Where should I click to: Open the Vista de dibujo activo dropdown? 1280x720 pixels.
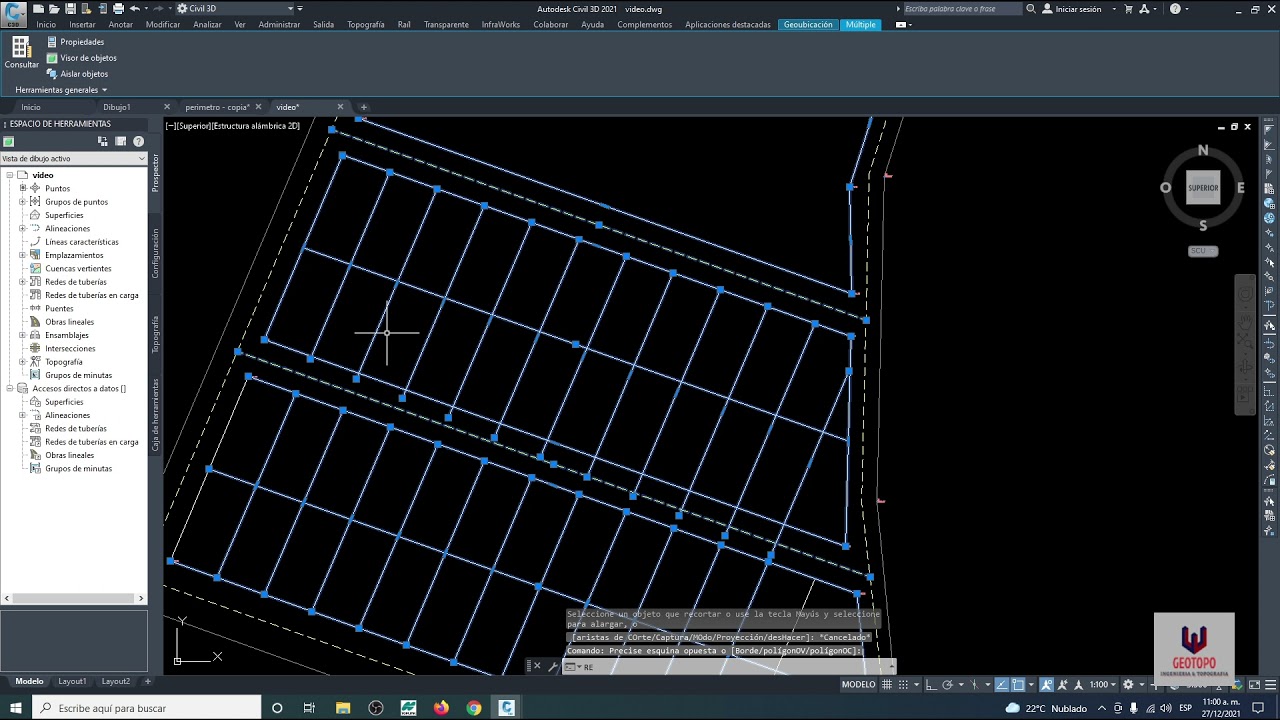click(73, 158)
